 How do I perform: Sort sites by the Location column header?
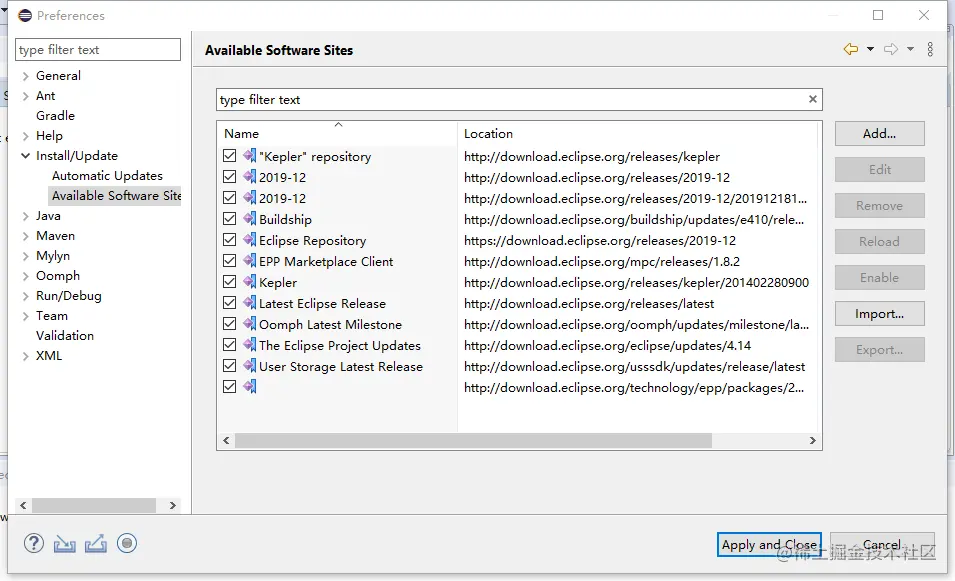pyautogui.click(x=636, y=133)
